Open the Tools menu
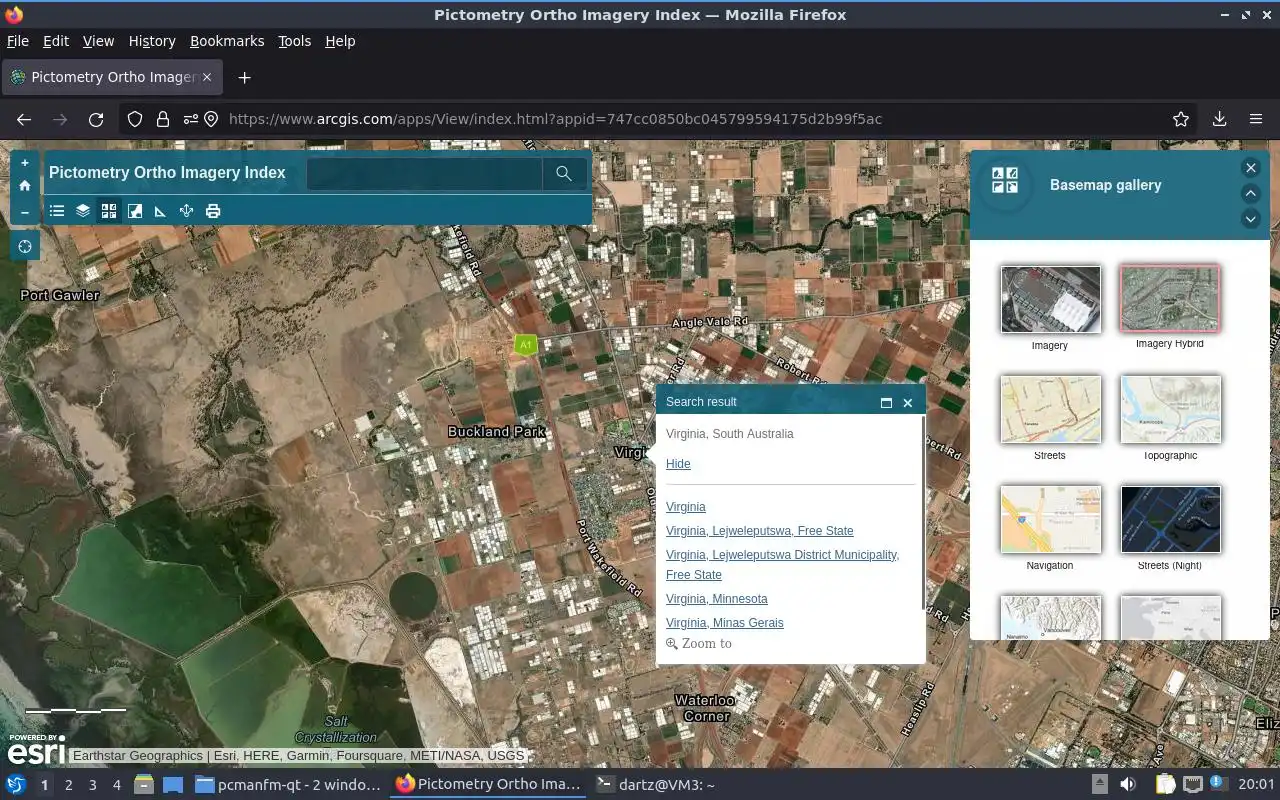The width and height of the screenshot is (1280, 800). tap(294, 41)
